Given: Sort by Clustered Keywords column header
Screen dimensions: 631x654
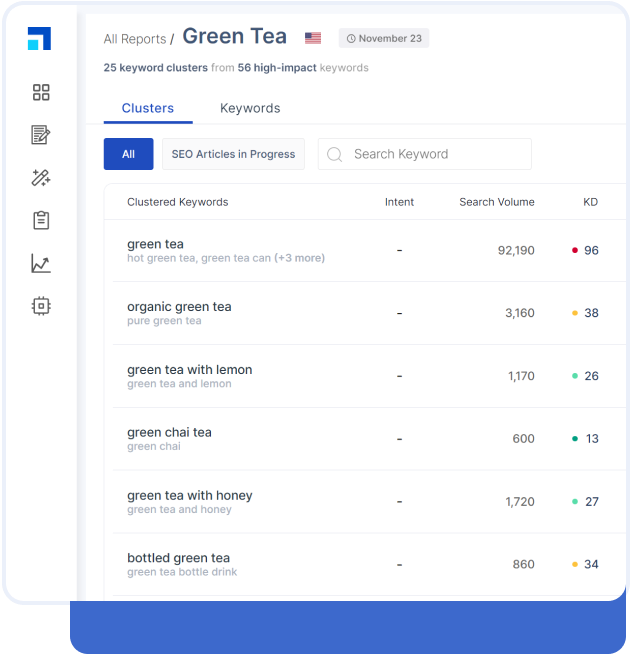Looking at the screenshot, I should click(x=178, y=202).
